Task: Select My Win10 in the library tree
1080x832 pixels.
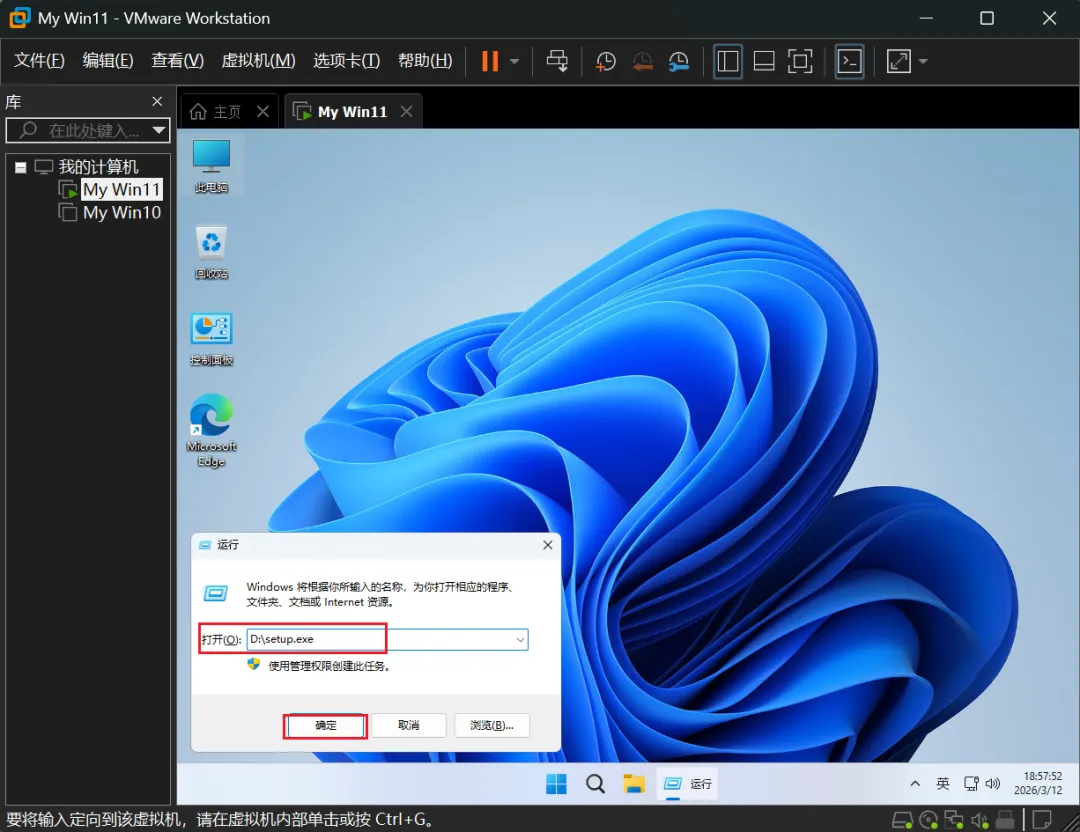Action: (x=122, y=212)
